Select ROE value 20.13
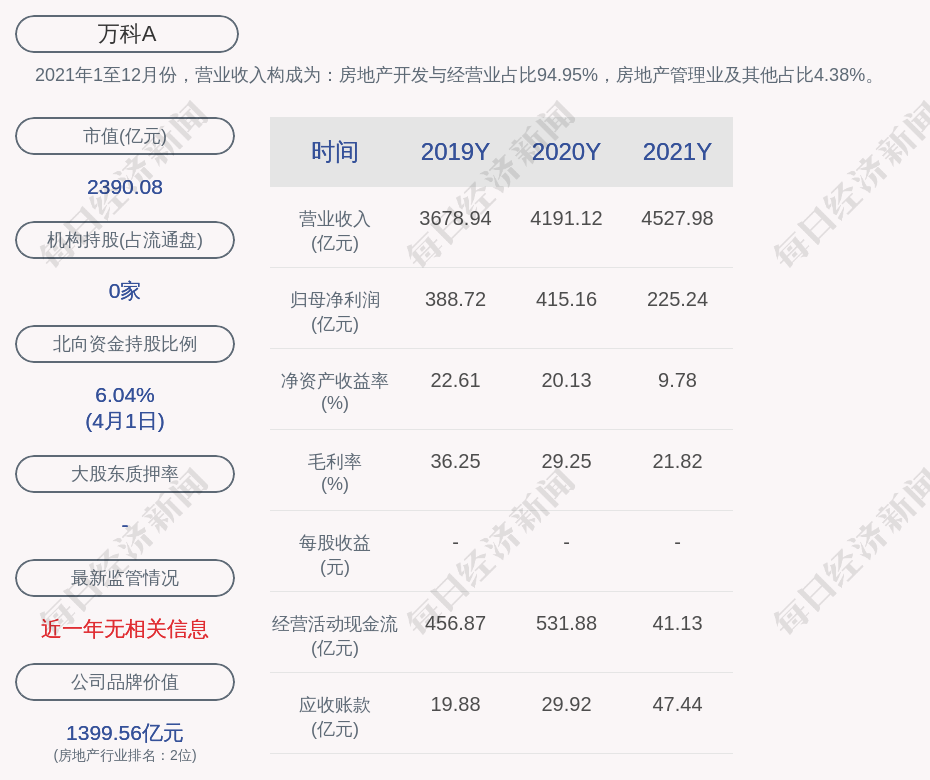 tap(566, 380)
